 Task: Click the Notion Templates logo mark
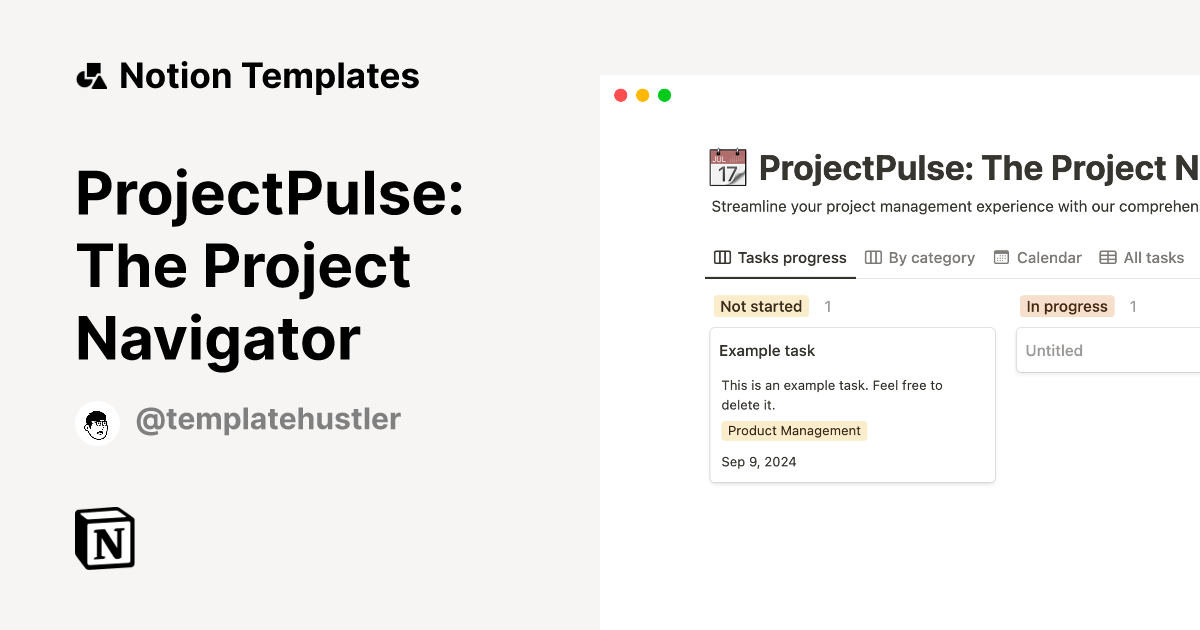click(90, 75)
